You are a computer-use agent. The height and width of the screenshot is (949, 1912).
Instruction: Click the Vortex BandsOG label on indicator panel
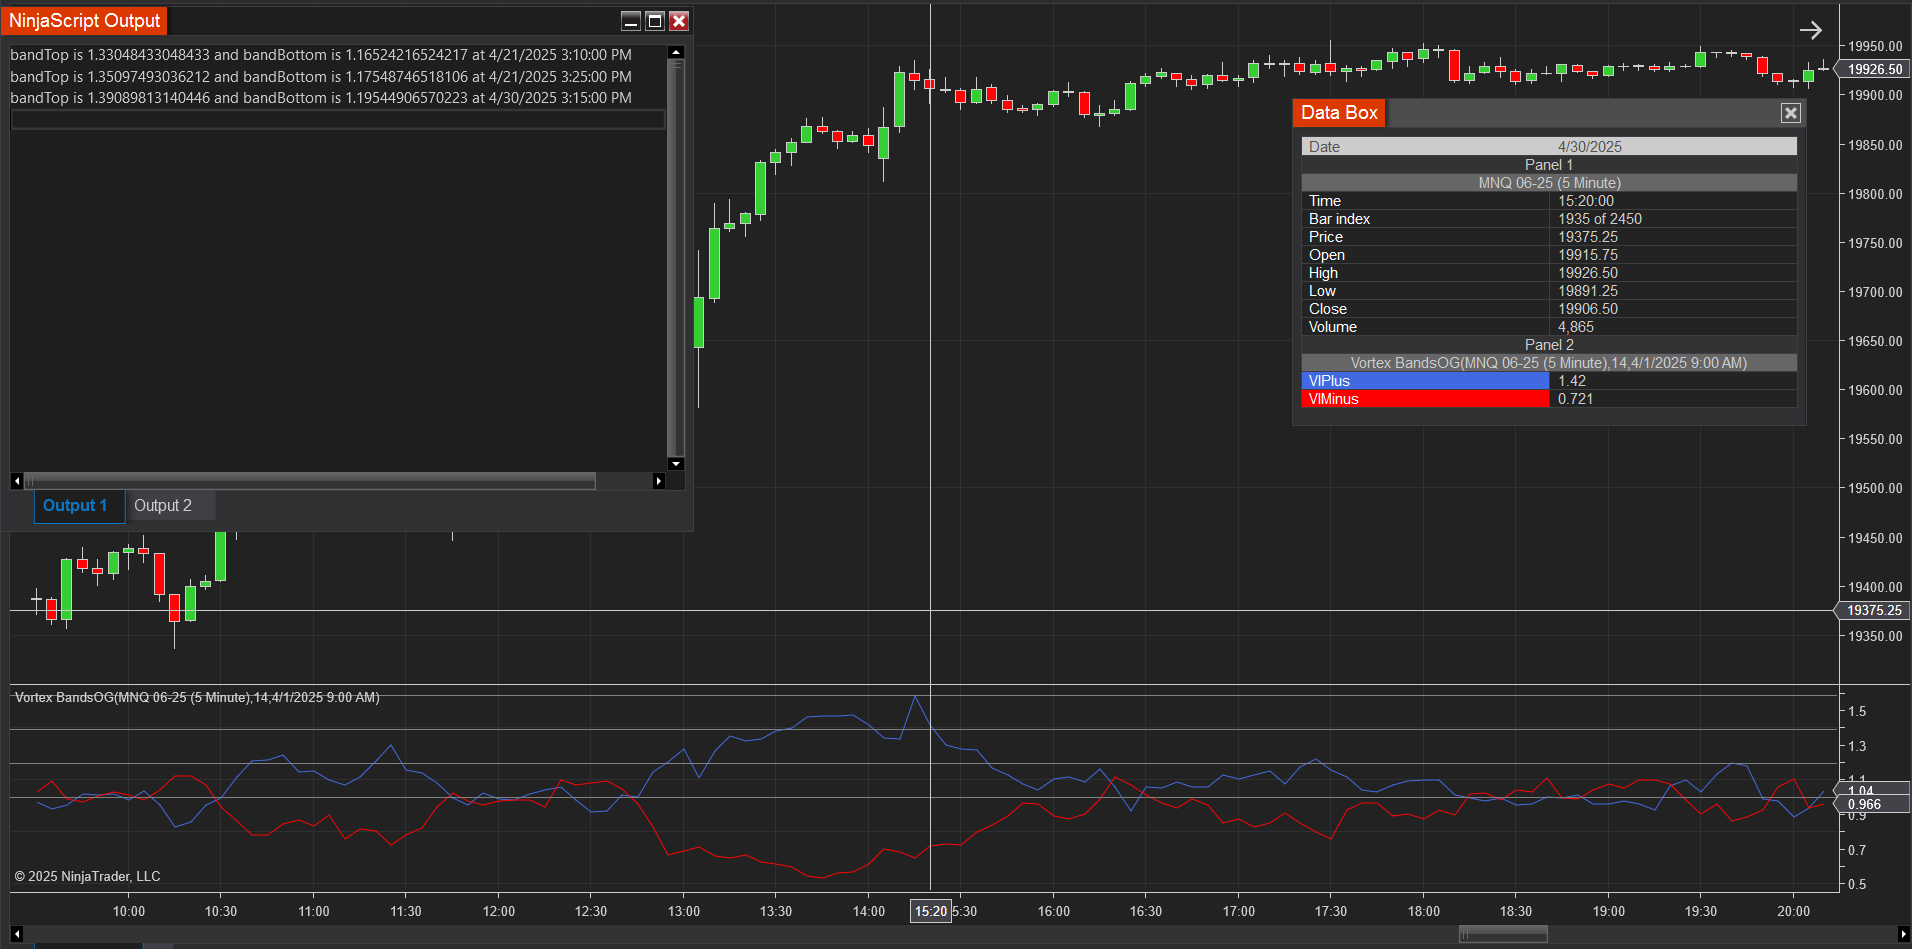tap(197, 697)
